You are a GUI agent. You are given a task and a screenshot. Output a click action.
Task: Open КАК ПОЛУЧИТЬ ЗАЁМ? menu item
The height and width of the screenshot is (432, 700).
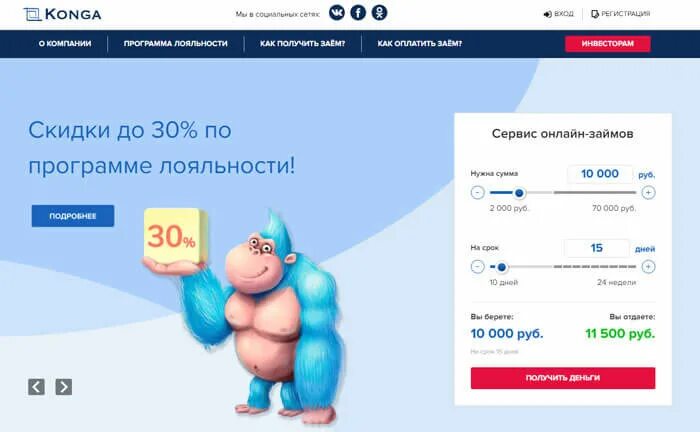click(303, 44)
